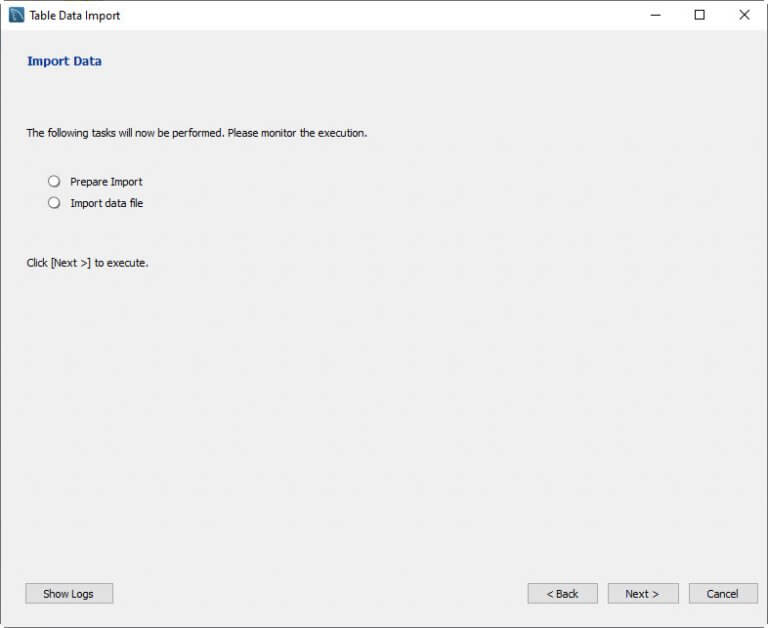This screenshot has height=628, width=768.
Task: Click the Prepare Import status circle
Action: (54, 182)
